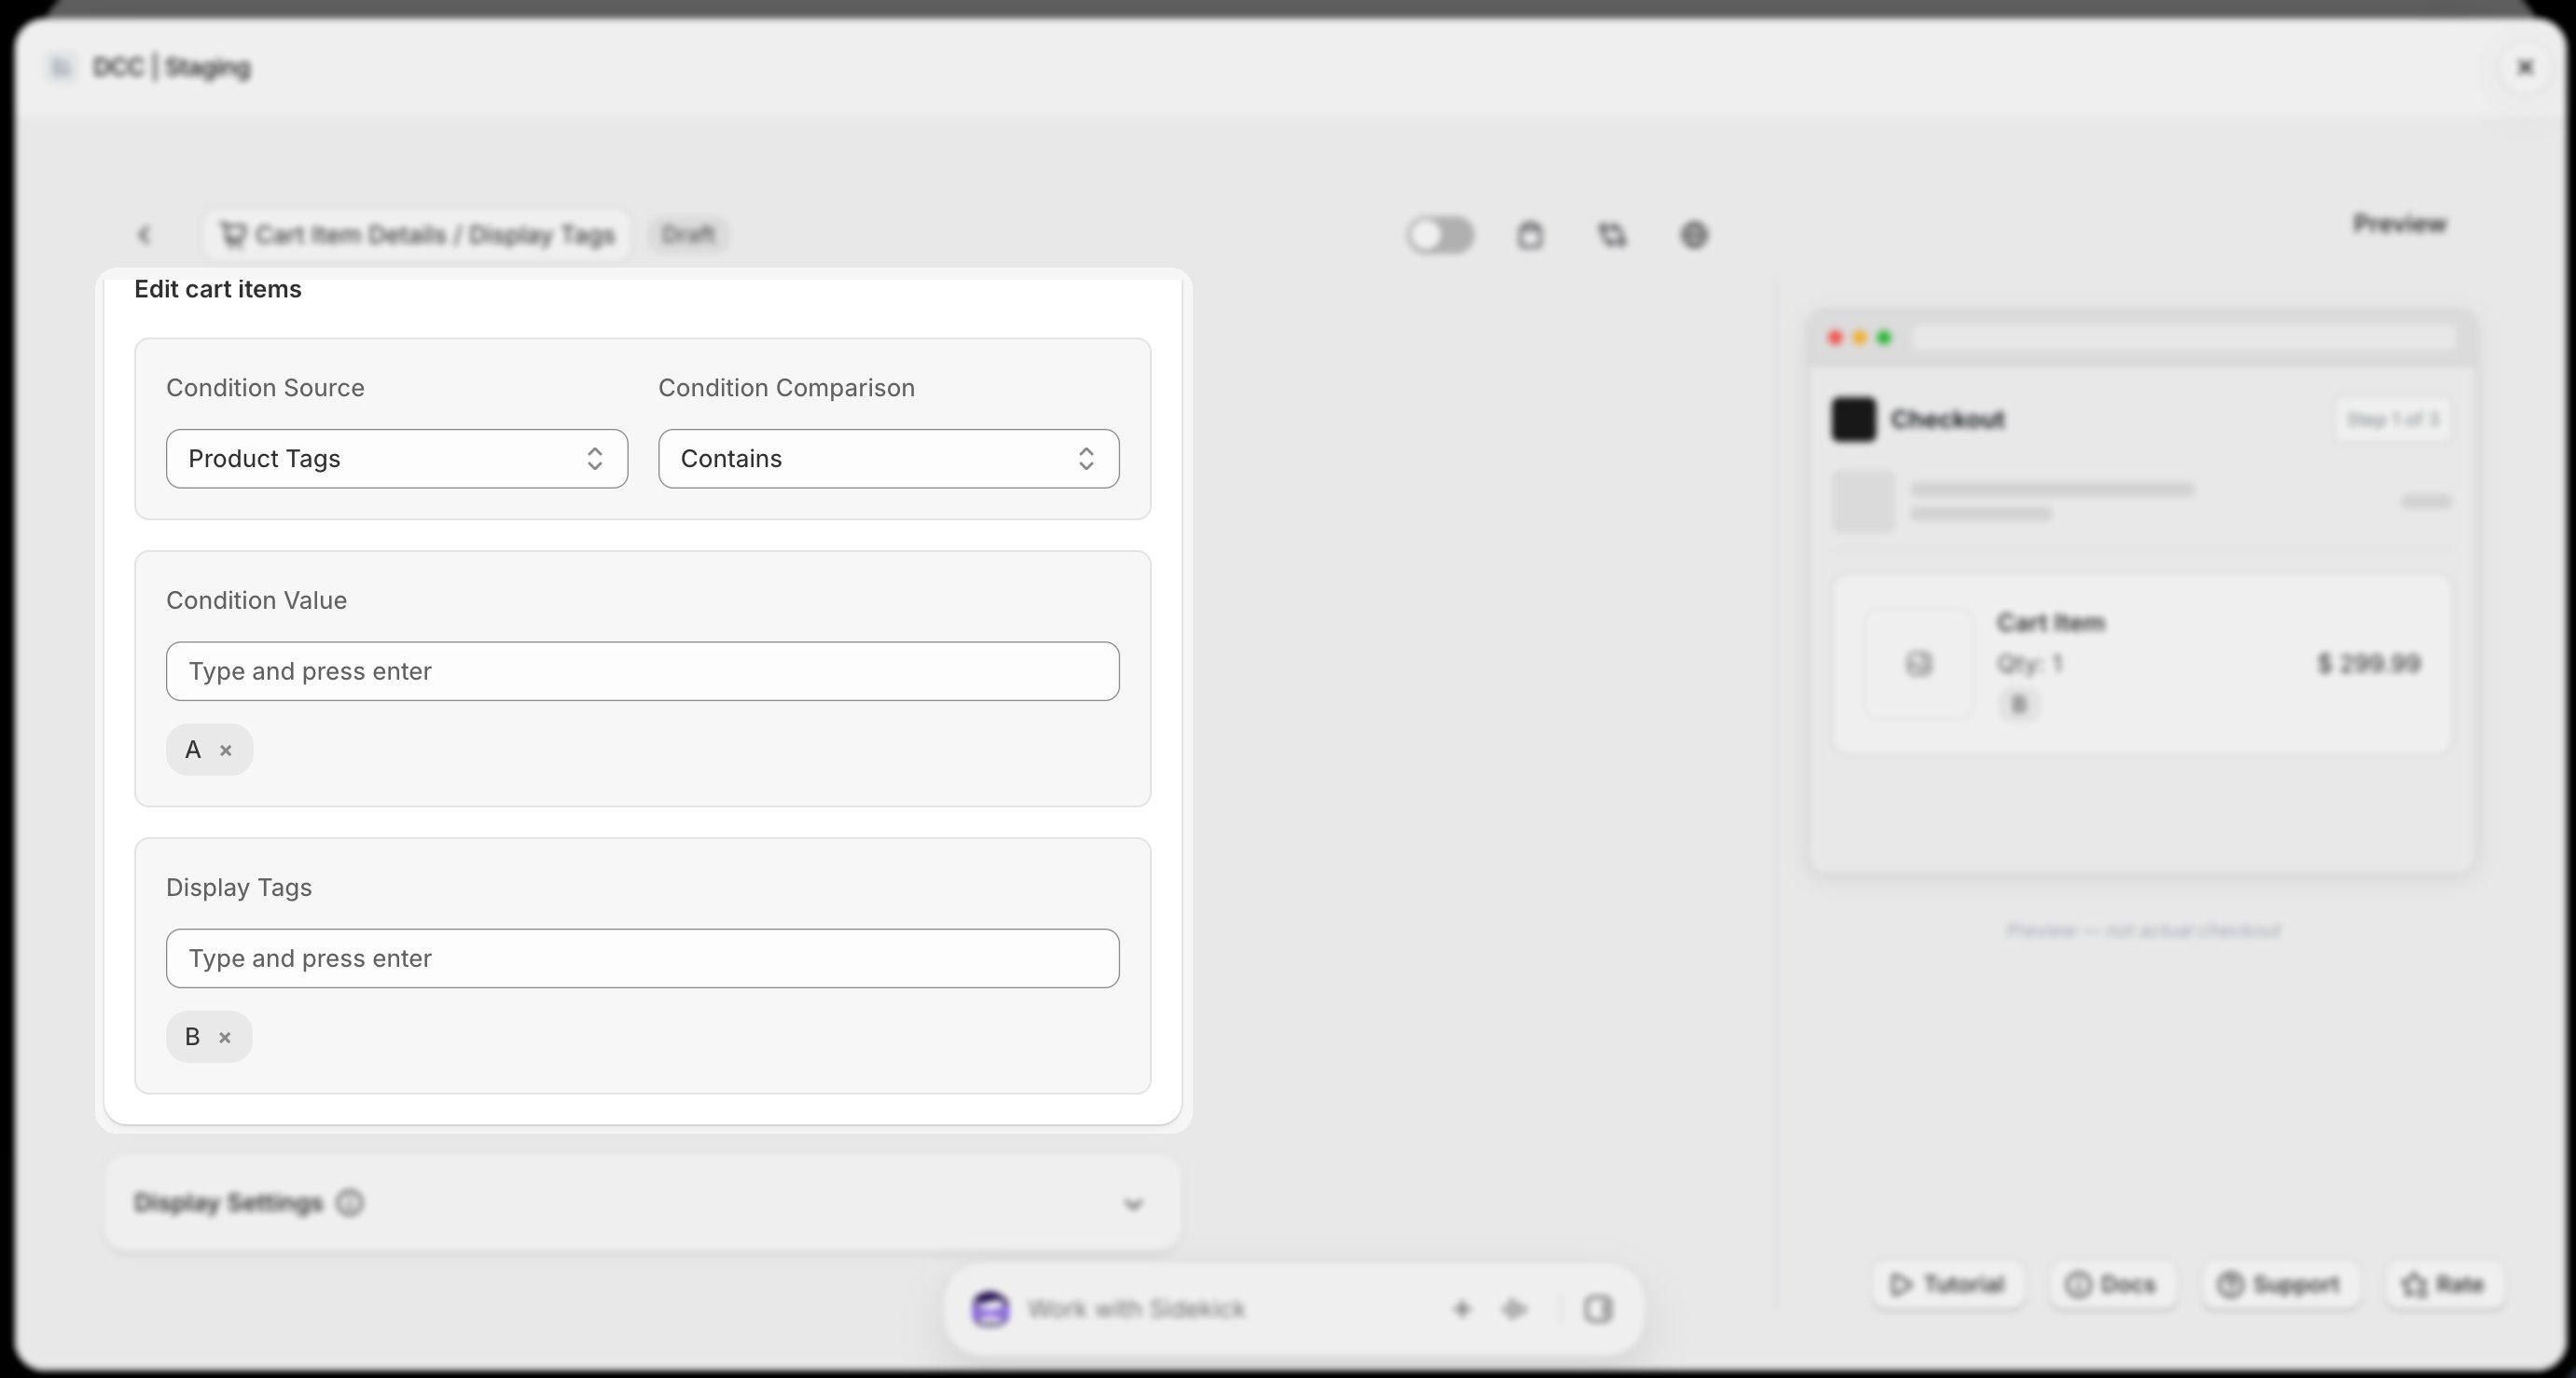Click the Cart Item thumbnail in preview
The width and height of the screenshot is (2576, 1378).
(1918, 664)
